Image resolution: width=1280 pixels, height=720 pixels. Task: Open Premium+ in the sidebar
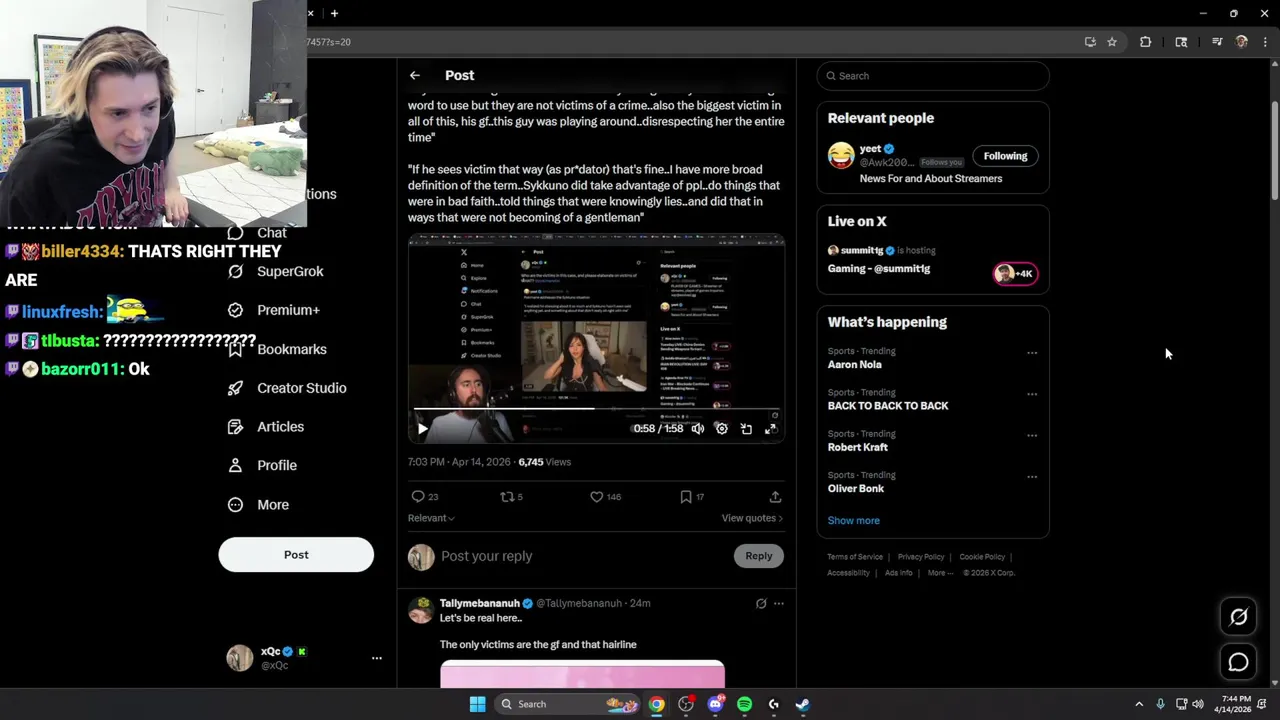(274, 310)
